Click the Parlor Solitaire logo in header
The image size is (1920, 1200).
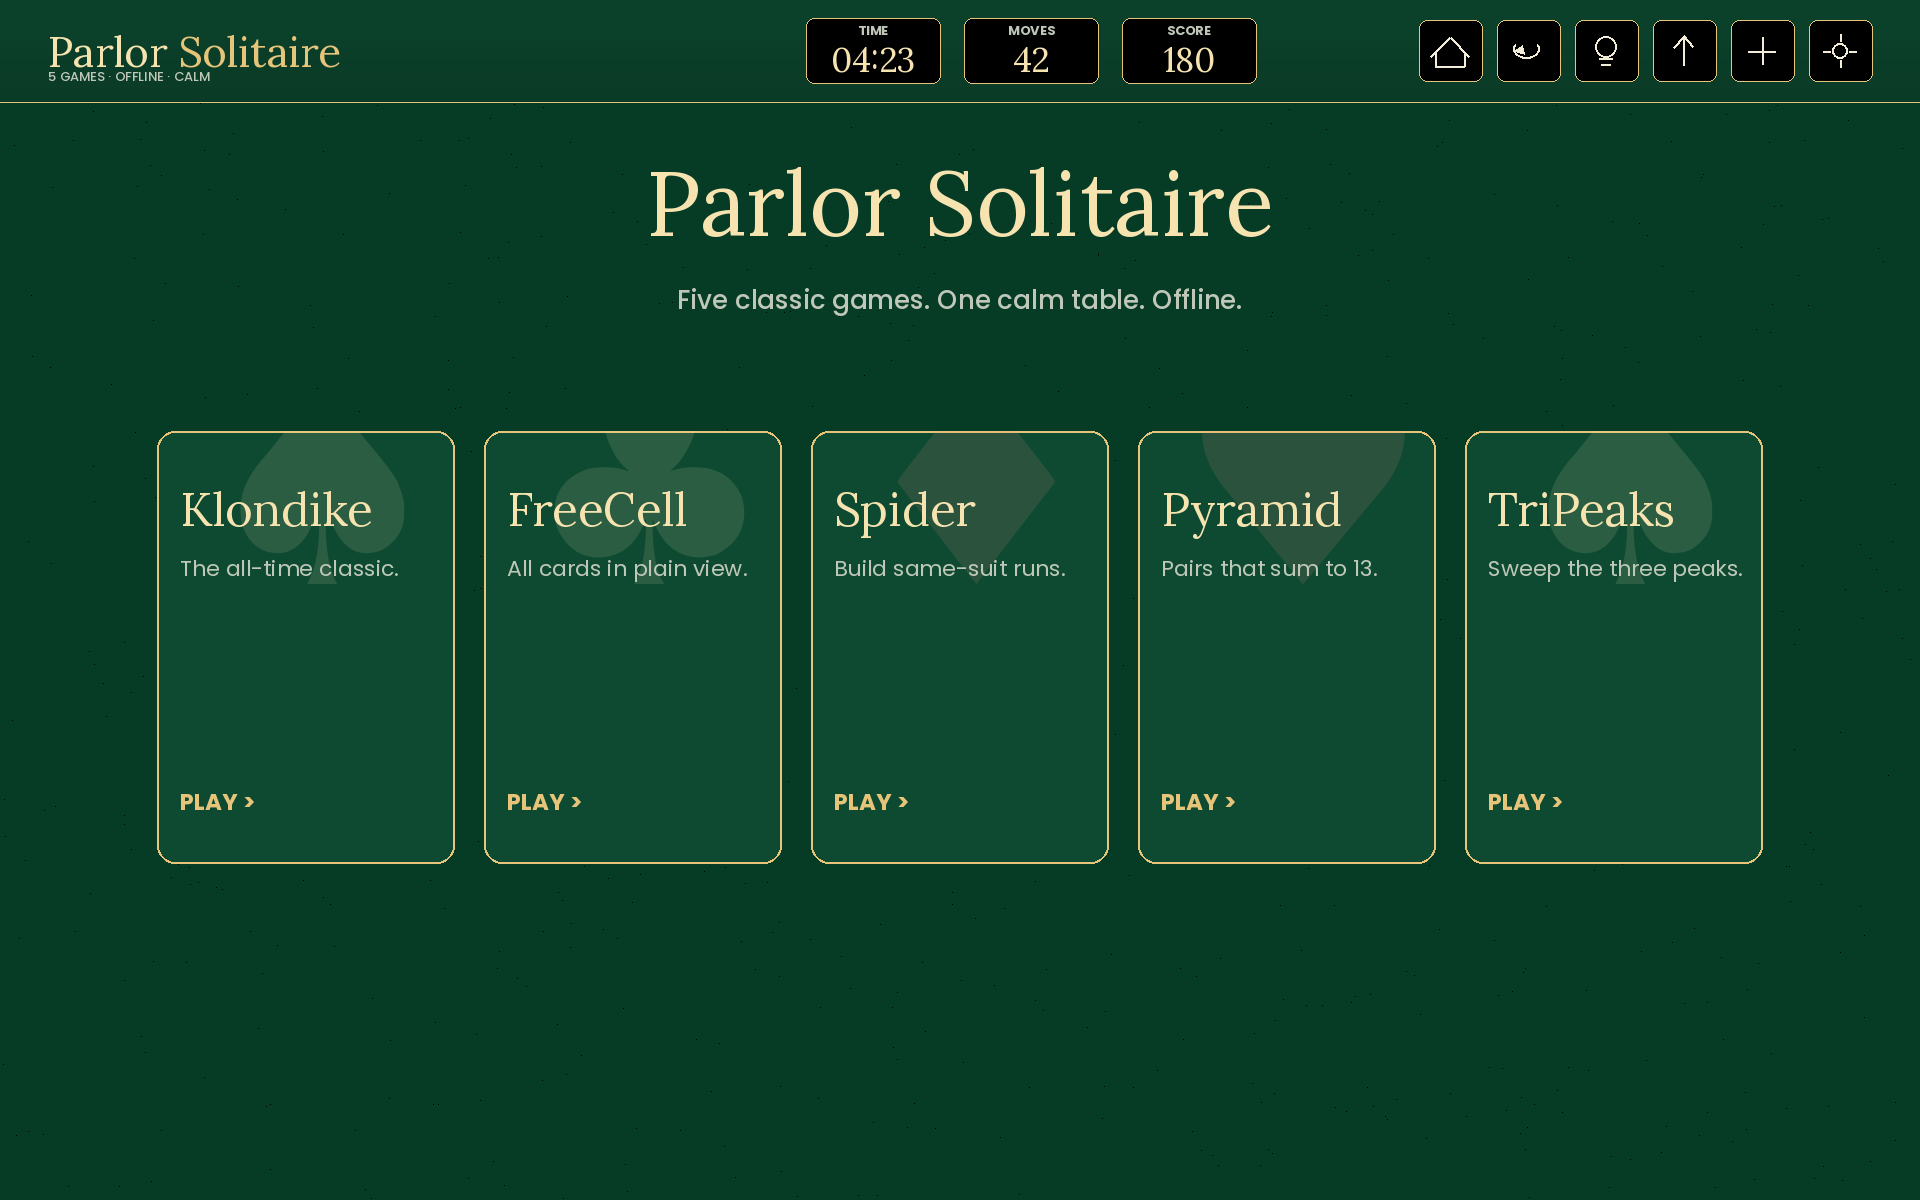pyautogui.click(x=194, y=52)
